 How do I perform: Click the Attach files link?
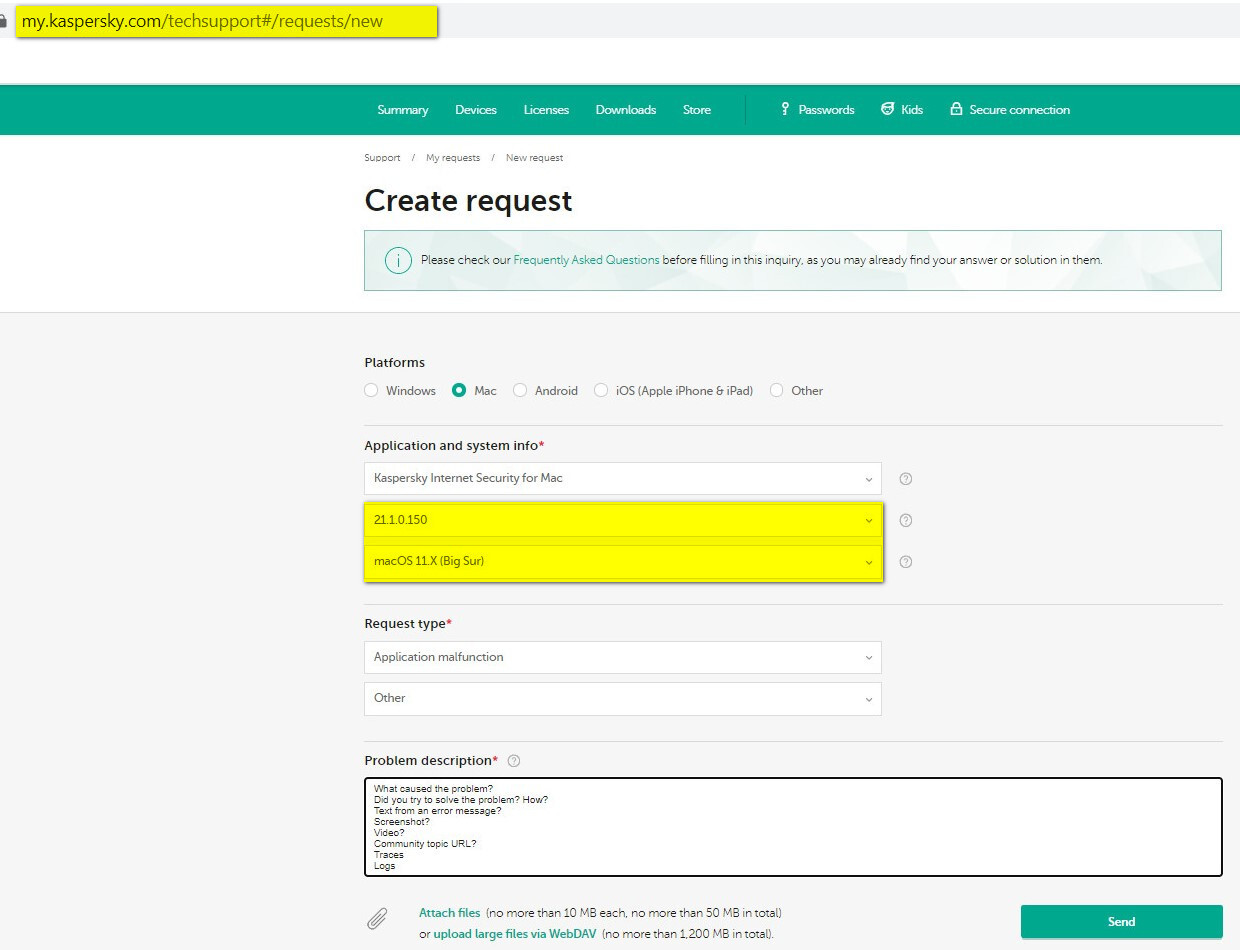450,913
